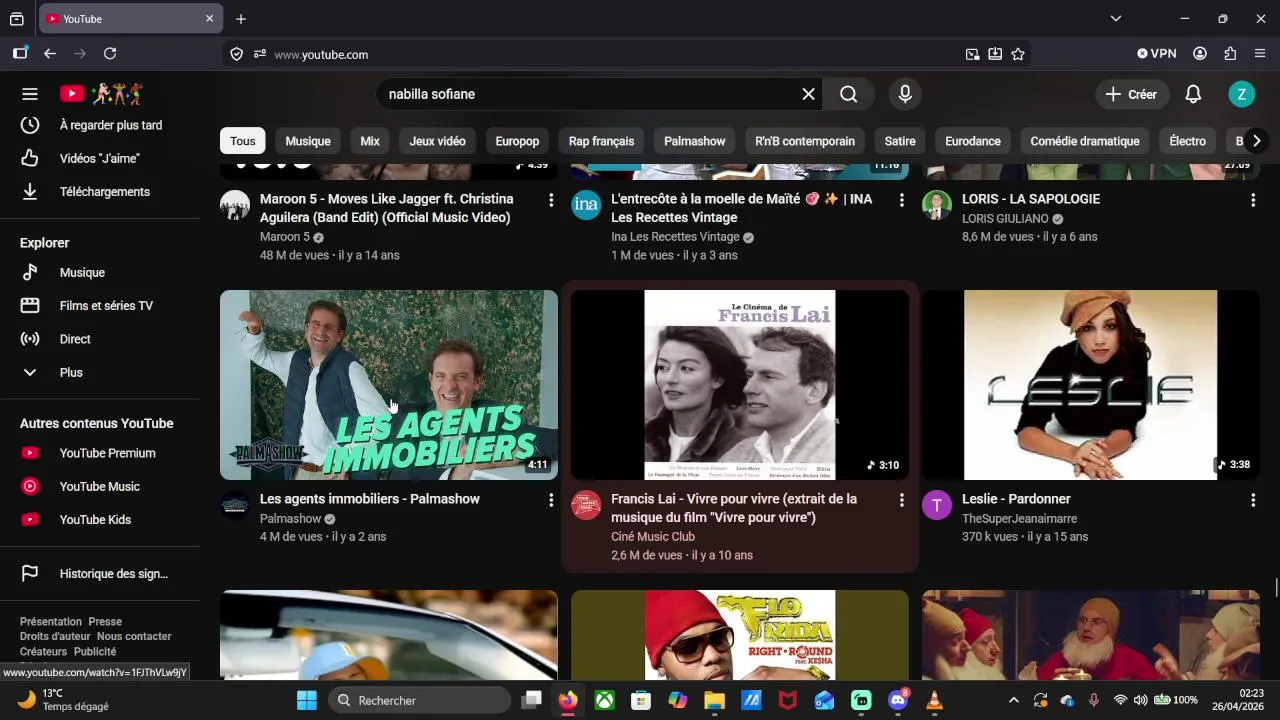
Task: Open Films et séries TV
Action: coord(100,305)
